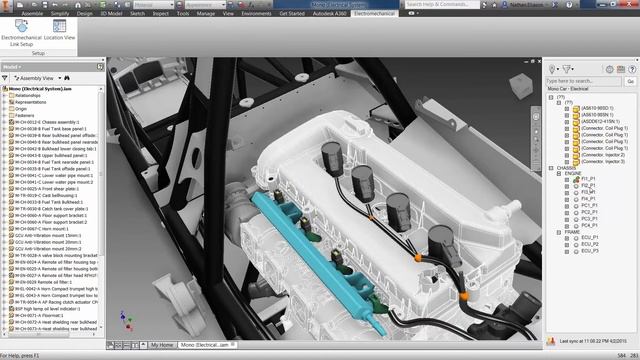
Task: Click the Search Help & Commands field
Action: (442, 4)
